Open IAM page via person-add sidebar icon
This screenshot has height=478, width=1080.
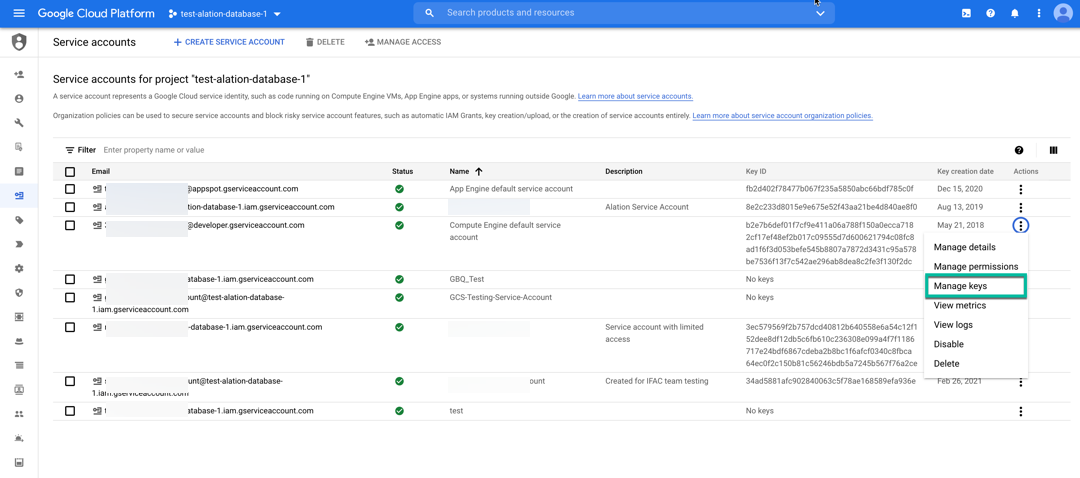point(19,74)
